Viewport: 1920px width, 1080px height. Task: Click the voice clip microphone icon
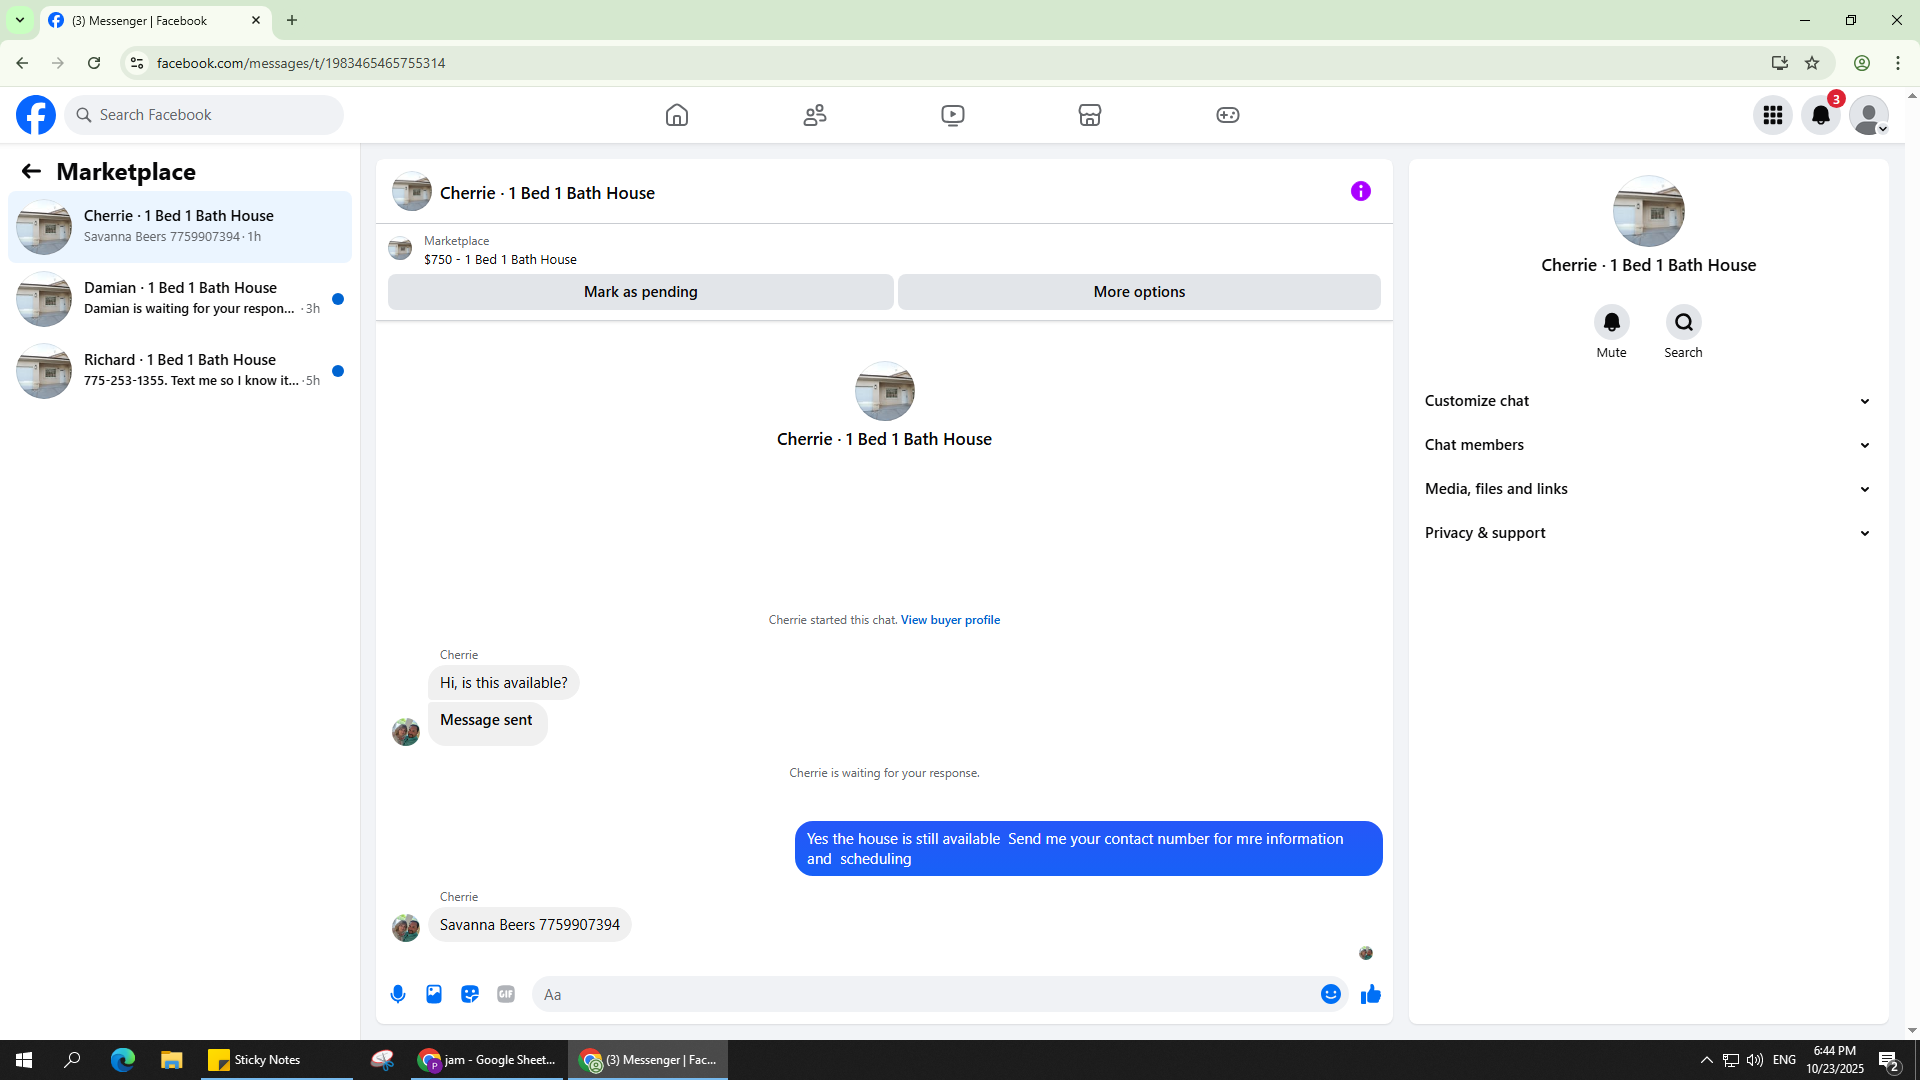click(x=398, y=994)
